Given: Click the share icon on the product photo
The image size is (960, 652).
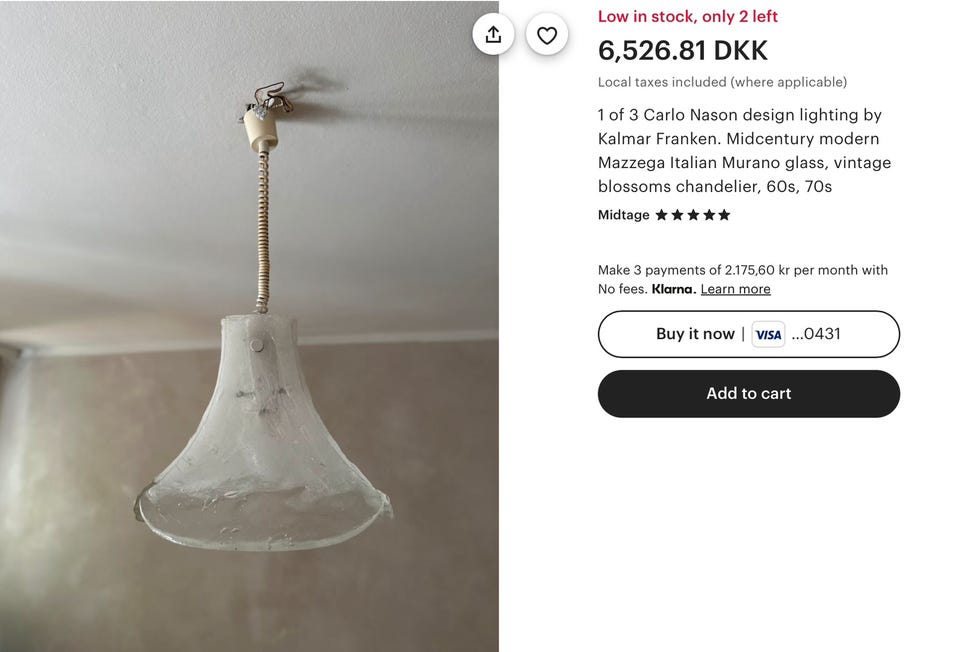Looking at the screenshot, I should (x=493, y=35).
